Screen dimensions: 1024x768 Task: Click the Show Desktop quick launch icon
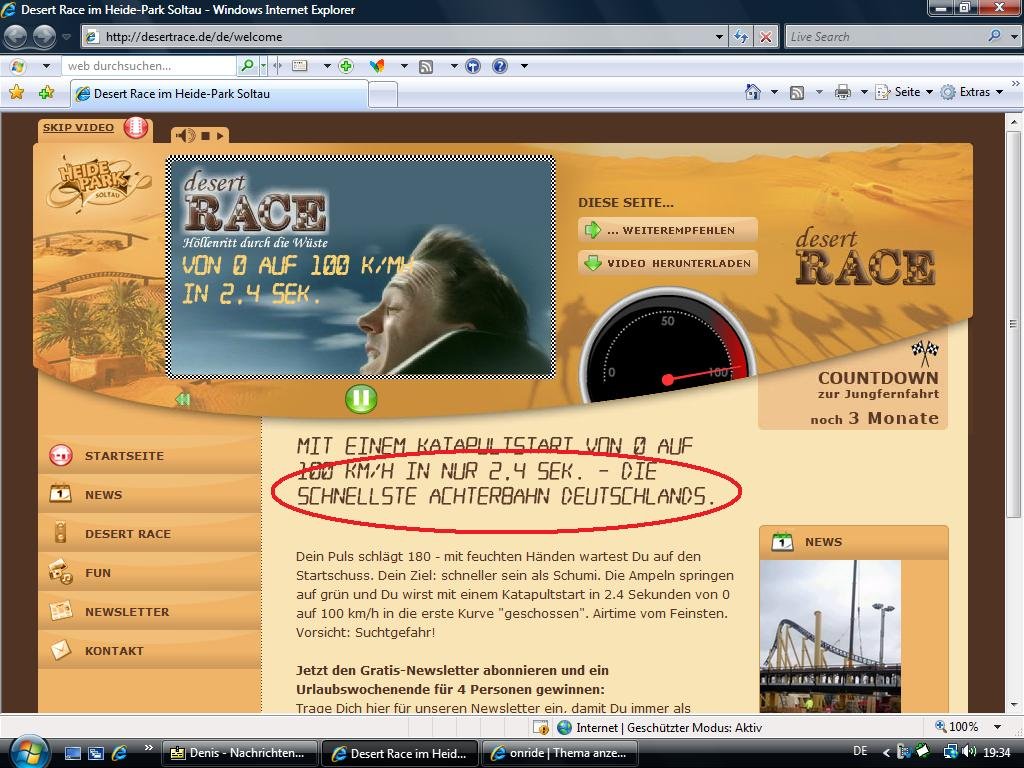pos(73,753)
